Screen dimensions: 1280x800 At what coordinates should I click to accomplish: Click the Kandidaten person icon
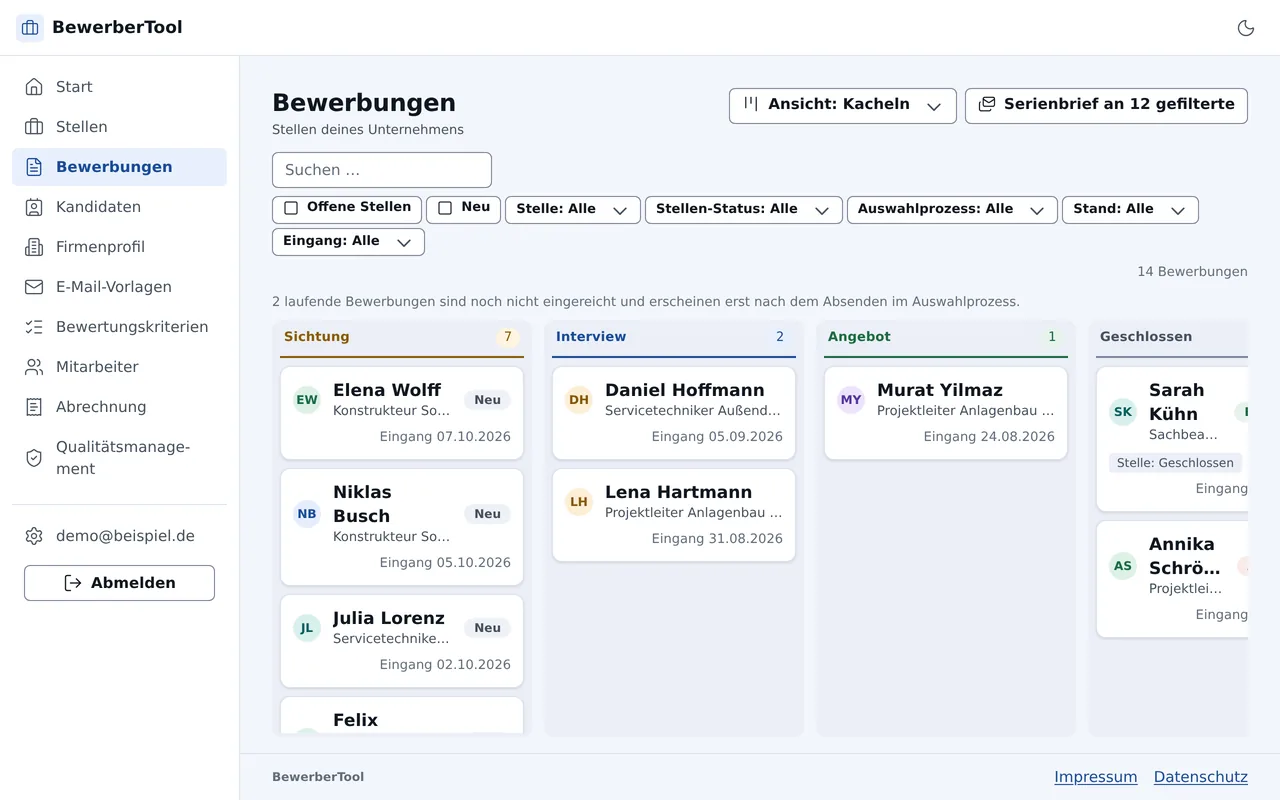[x=34, y=207]
